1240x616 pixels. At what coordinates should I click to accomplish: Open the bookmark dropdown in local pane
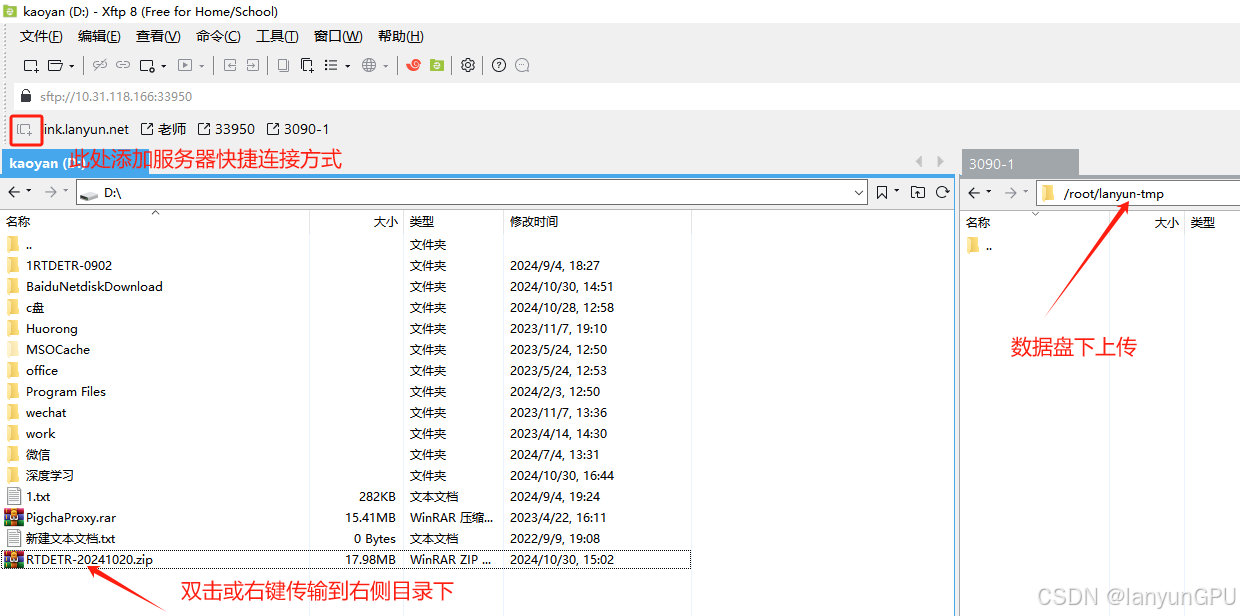tap(896, 192)
